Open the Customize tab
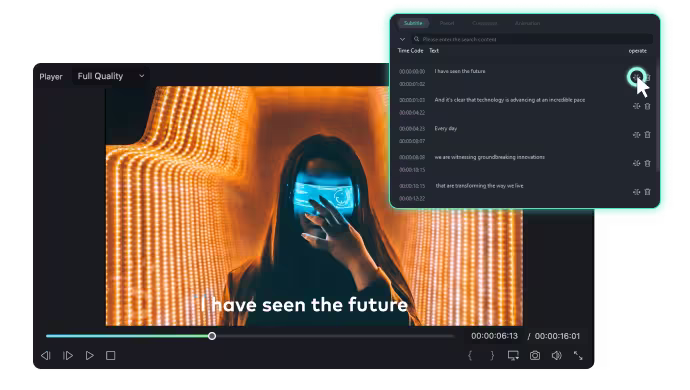The image size is (690, 390). pyautogui.click(x=484, y=23)
